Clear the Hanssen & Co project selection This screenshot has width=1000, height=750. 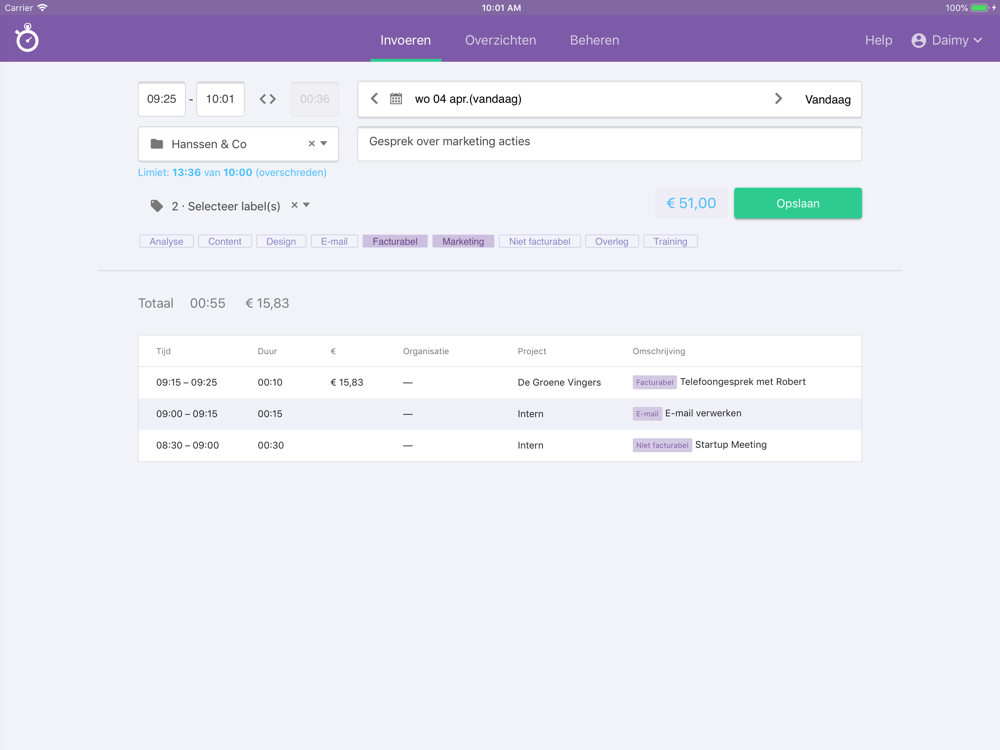pyautogui.click(x=311, y=144)
